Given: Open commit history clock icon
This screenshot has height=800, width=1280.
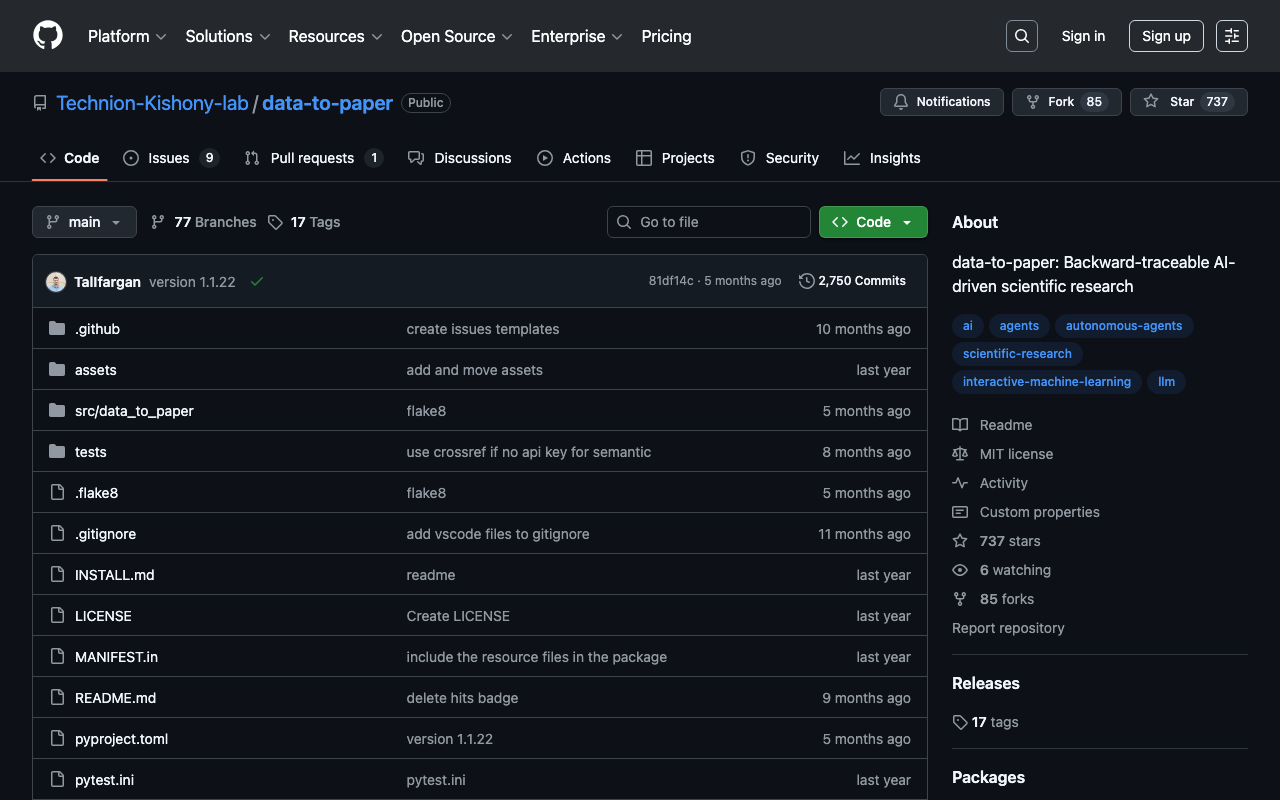Looking at the screenshot, I should tap(806, 281).
